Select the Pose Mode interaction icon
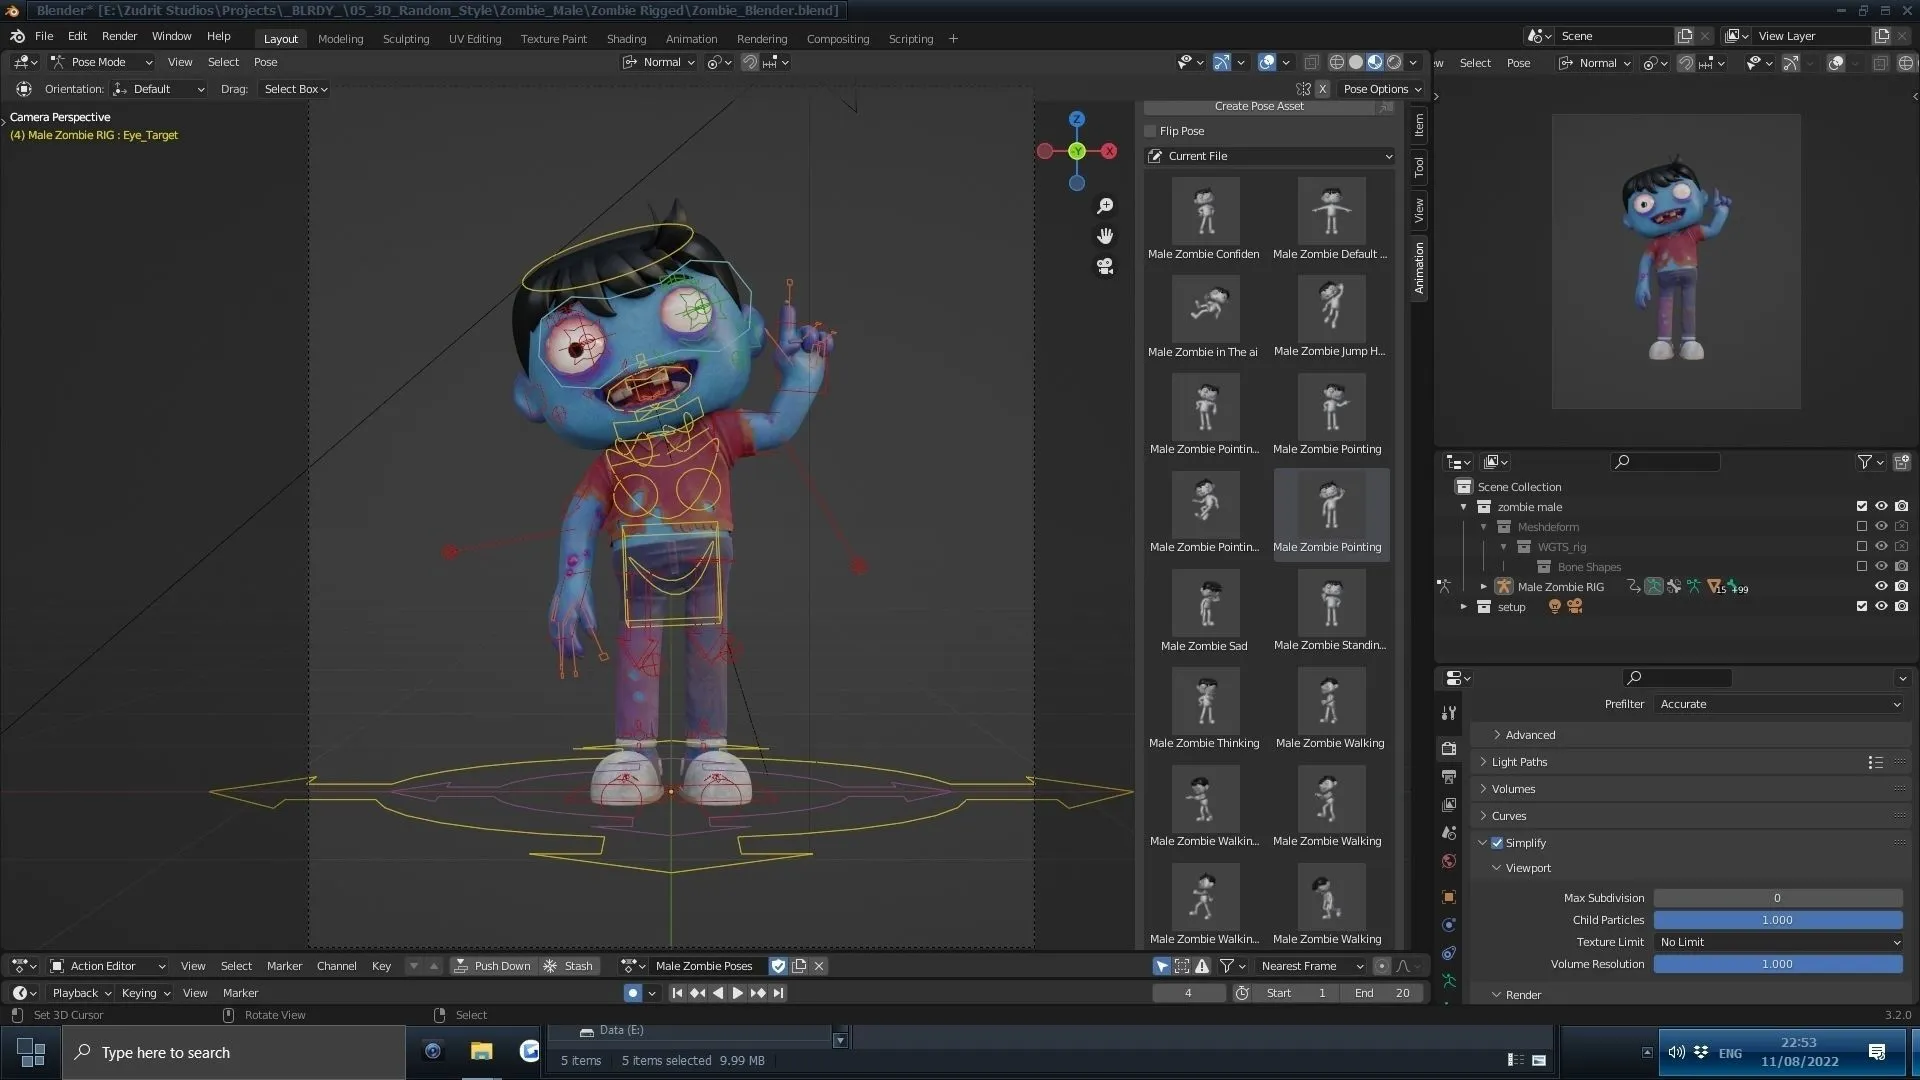This screenshot has width=1920, height=1080. click(57, 62)
